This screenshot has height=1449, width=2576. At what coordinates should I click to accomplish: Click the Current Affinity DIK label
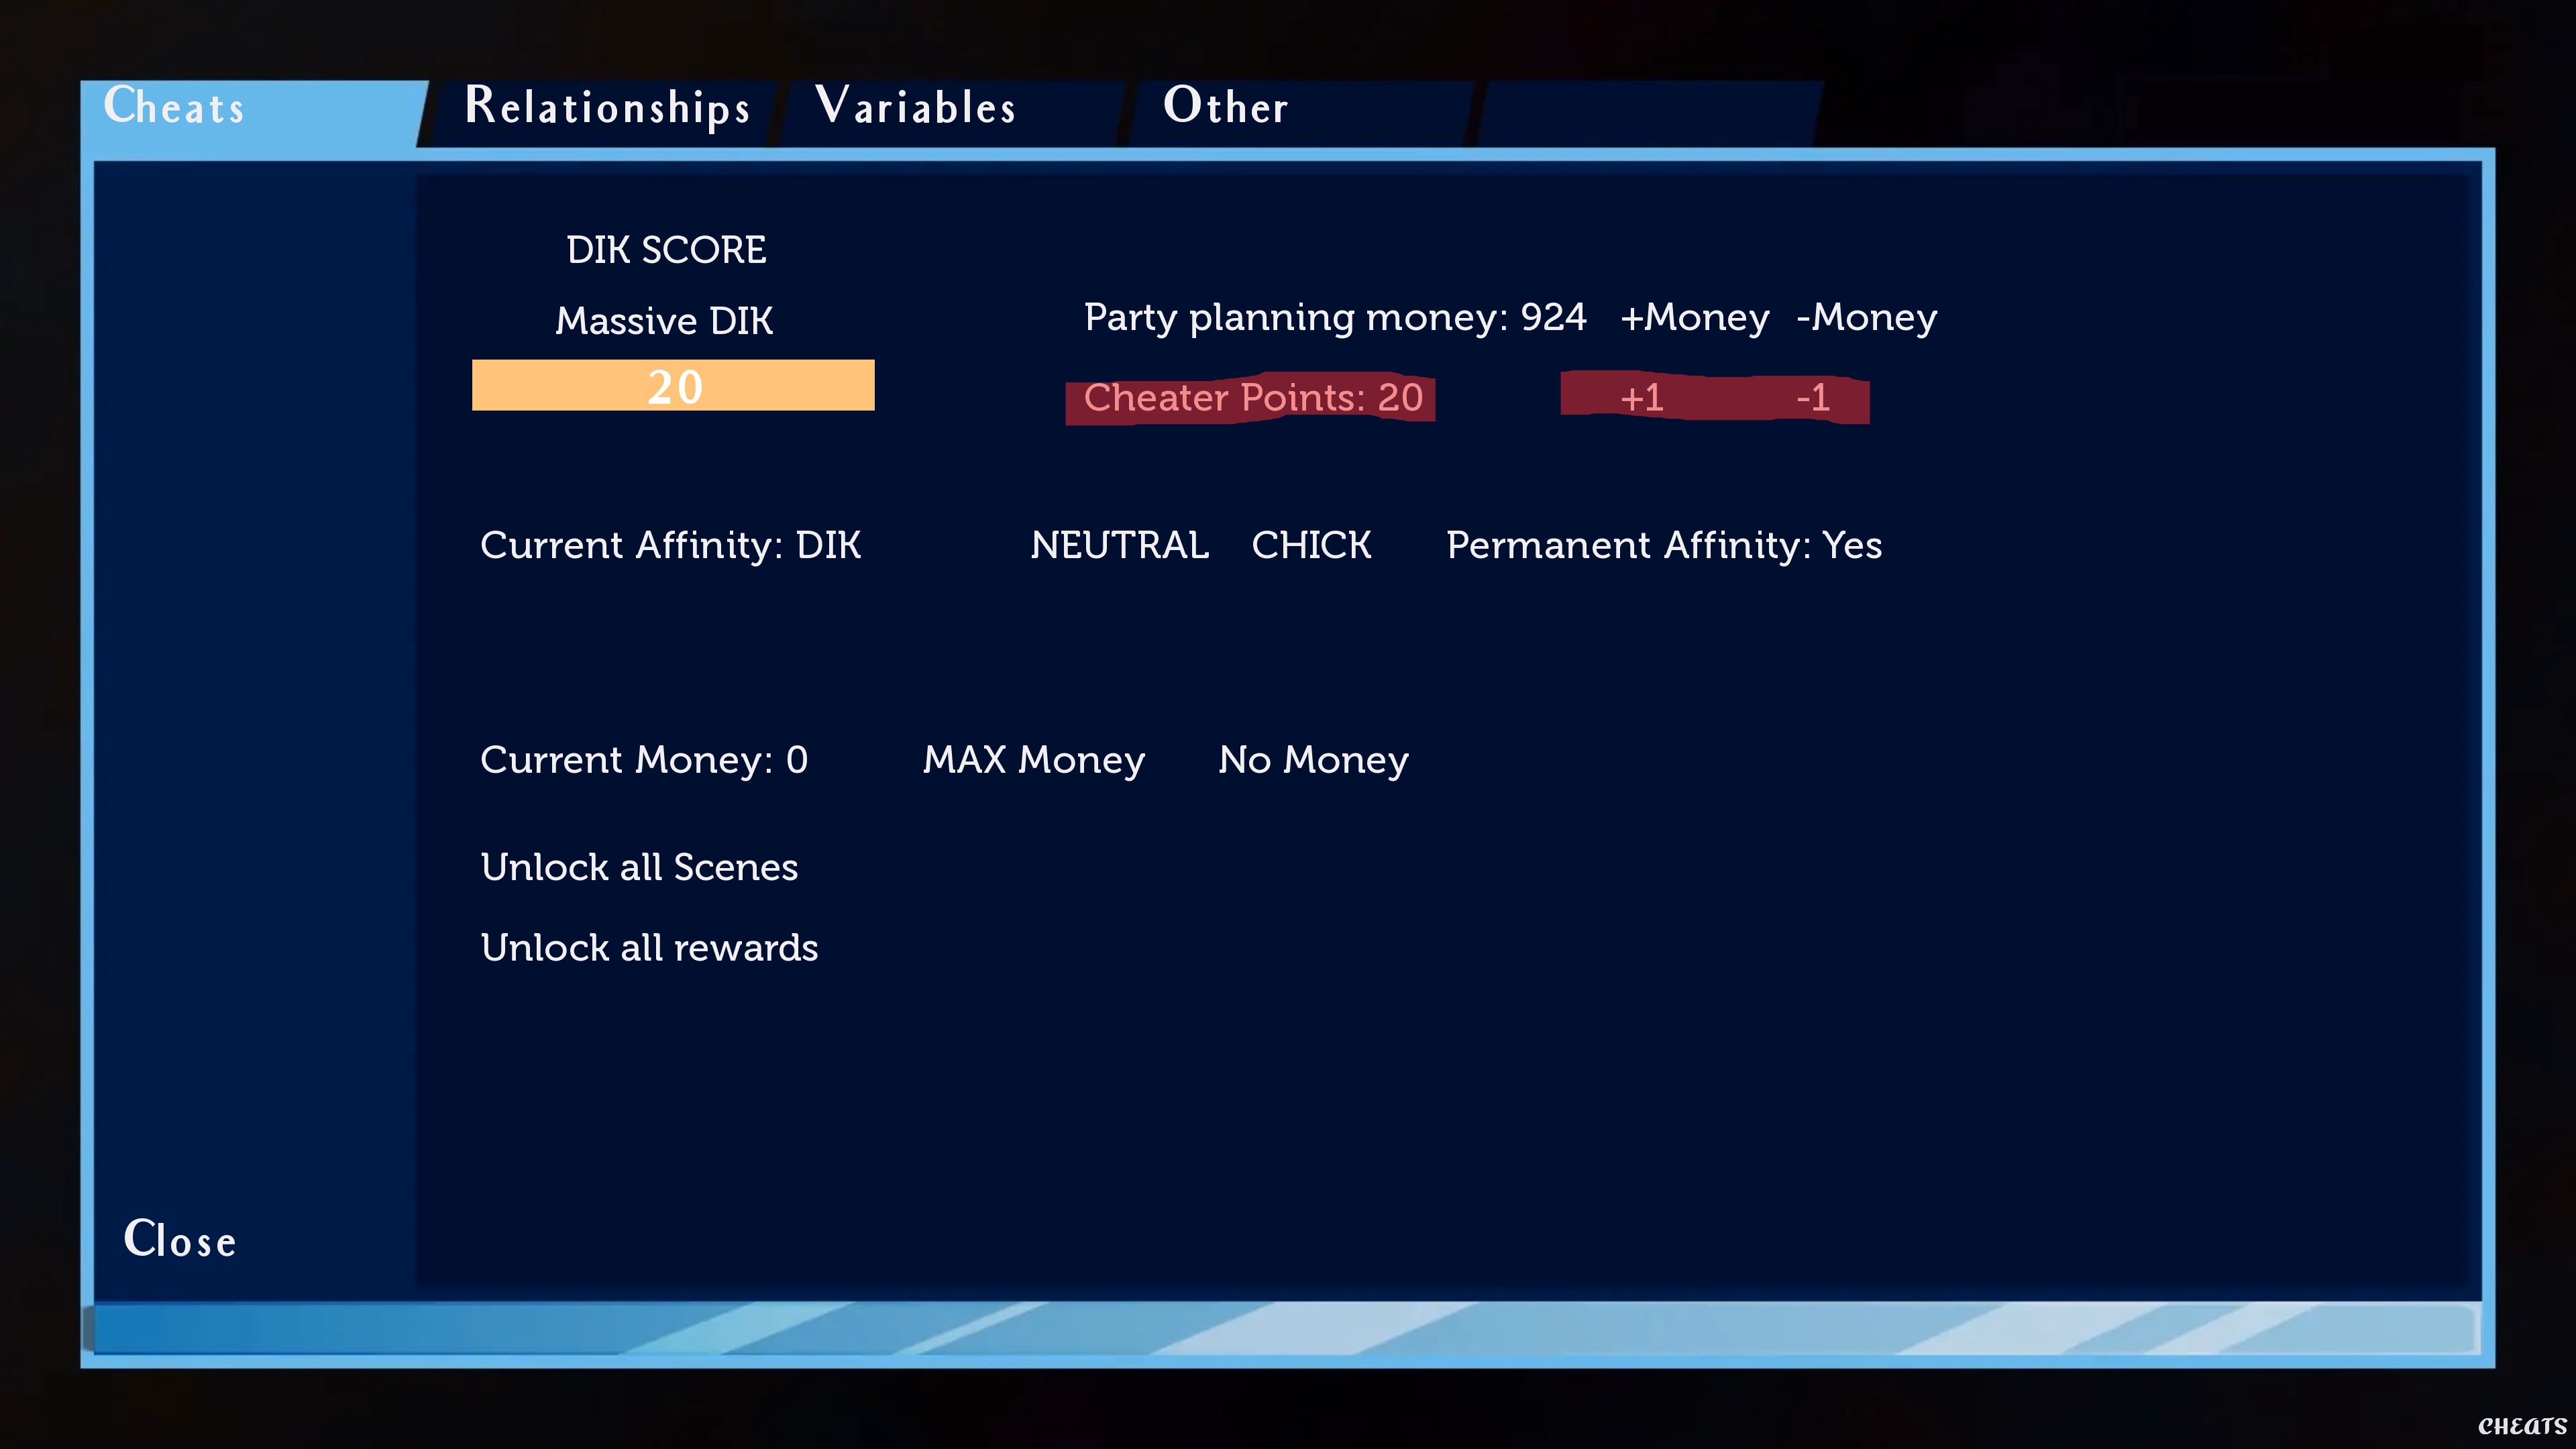coord(670,545)
